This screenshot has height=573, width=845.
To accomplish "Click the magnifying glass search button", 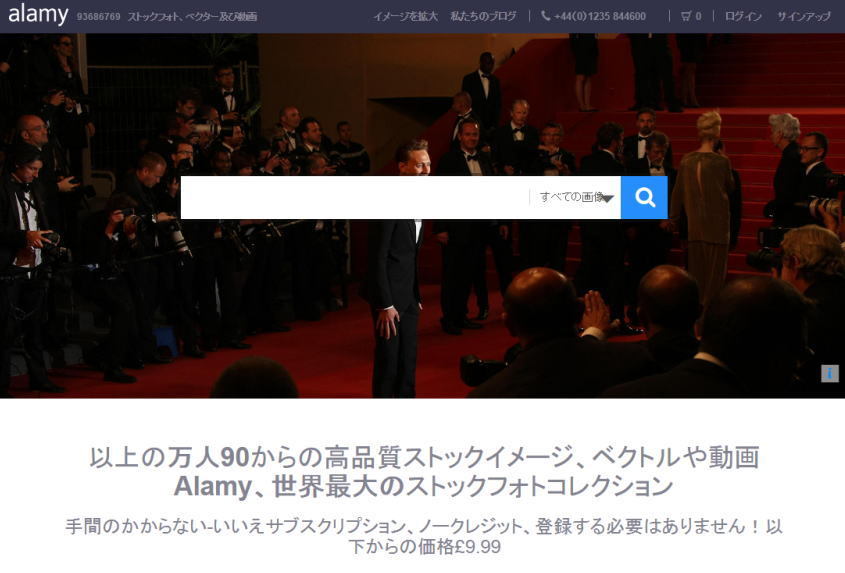I will 644,197.
